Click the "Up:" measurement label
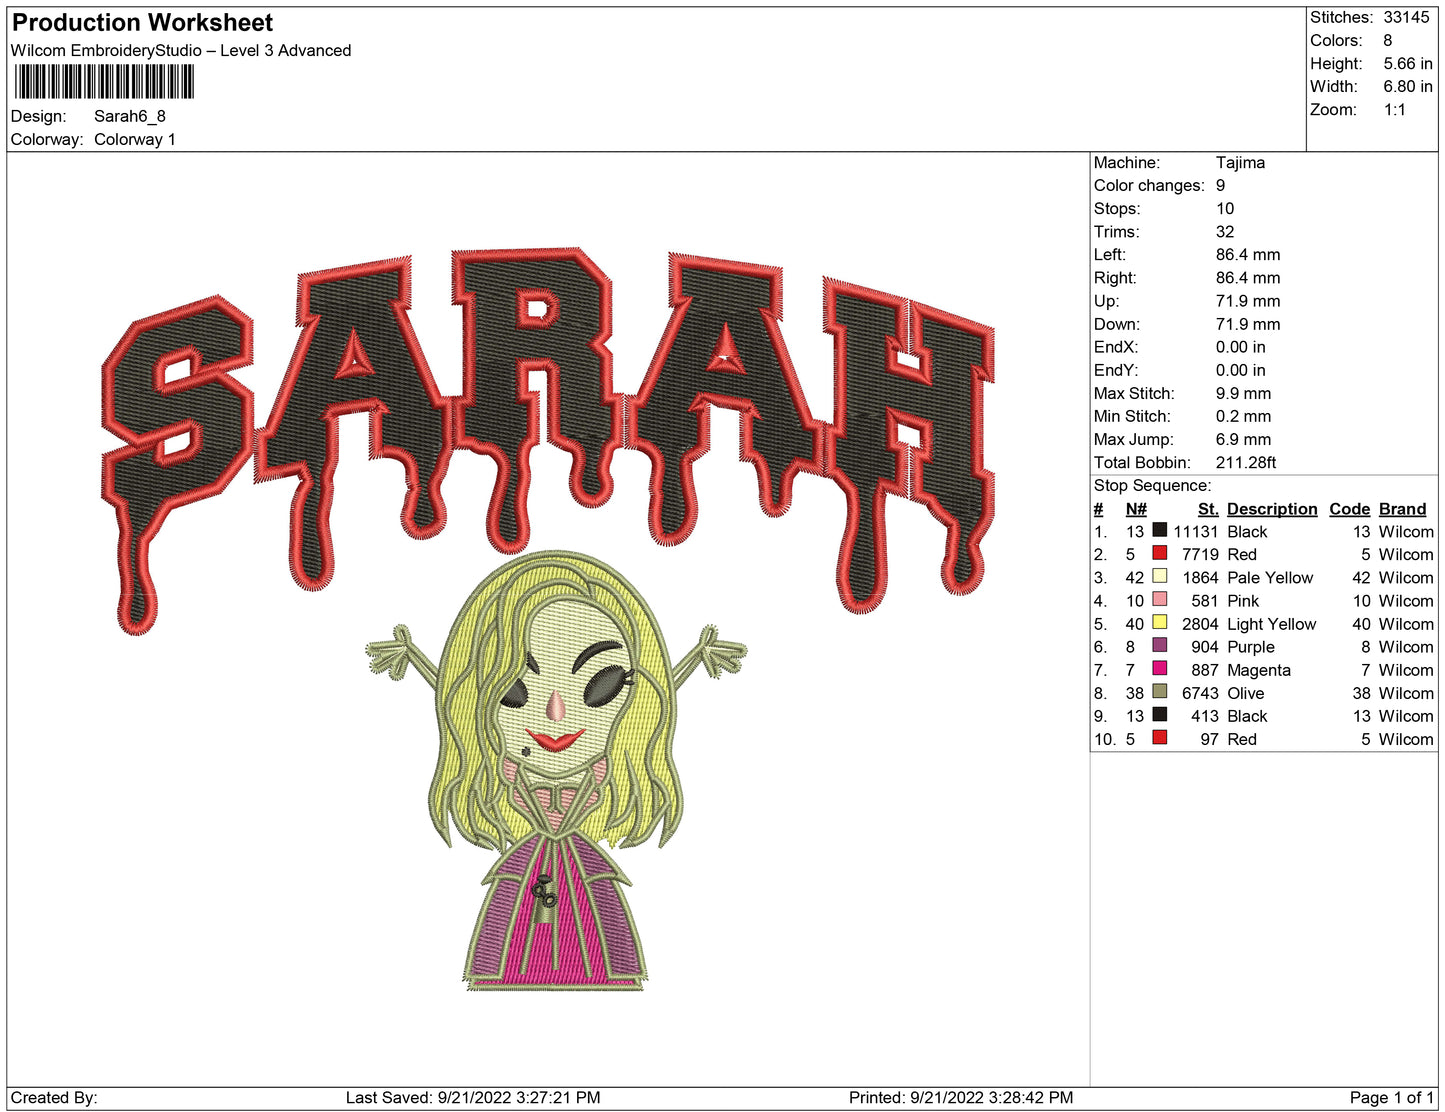 click(1107, 301)
